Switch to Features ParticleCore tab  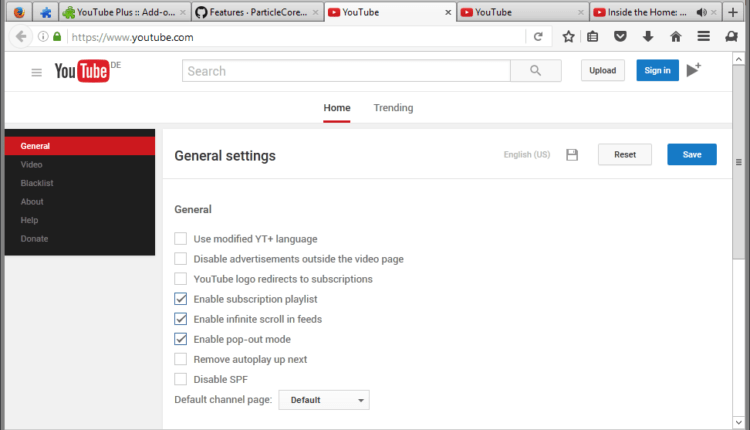(258, 12)
